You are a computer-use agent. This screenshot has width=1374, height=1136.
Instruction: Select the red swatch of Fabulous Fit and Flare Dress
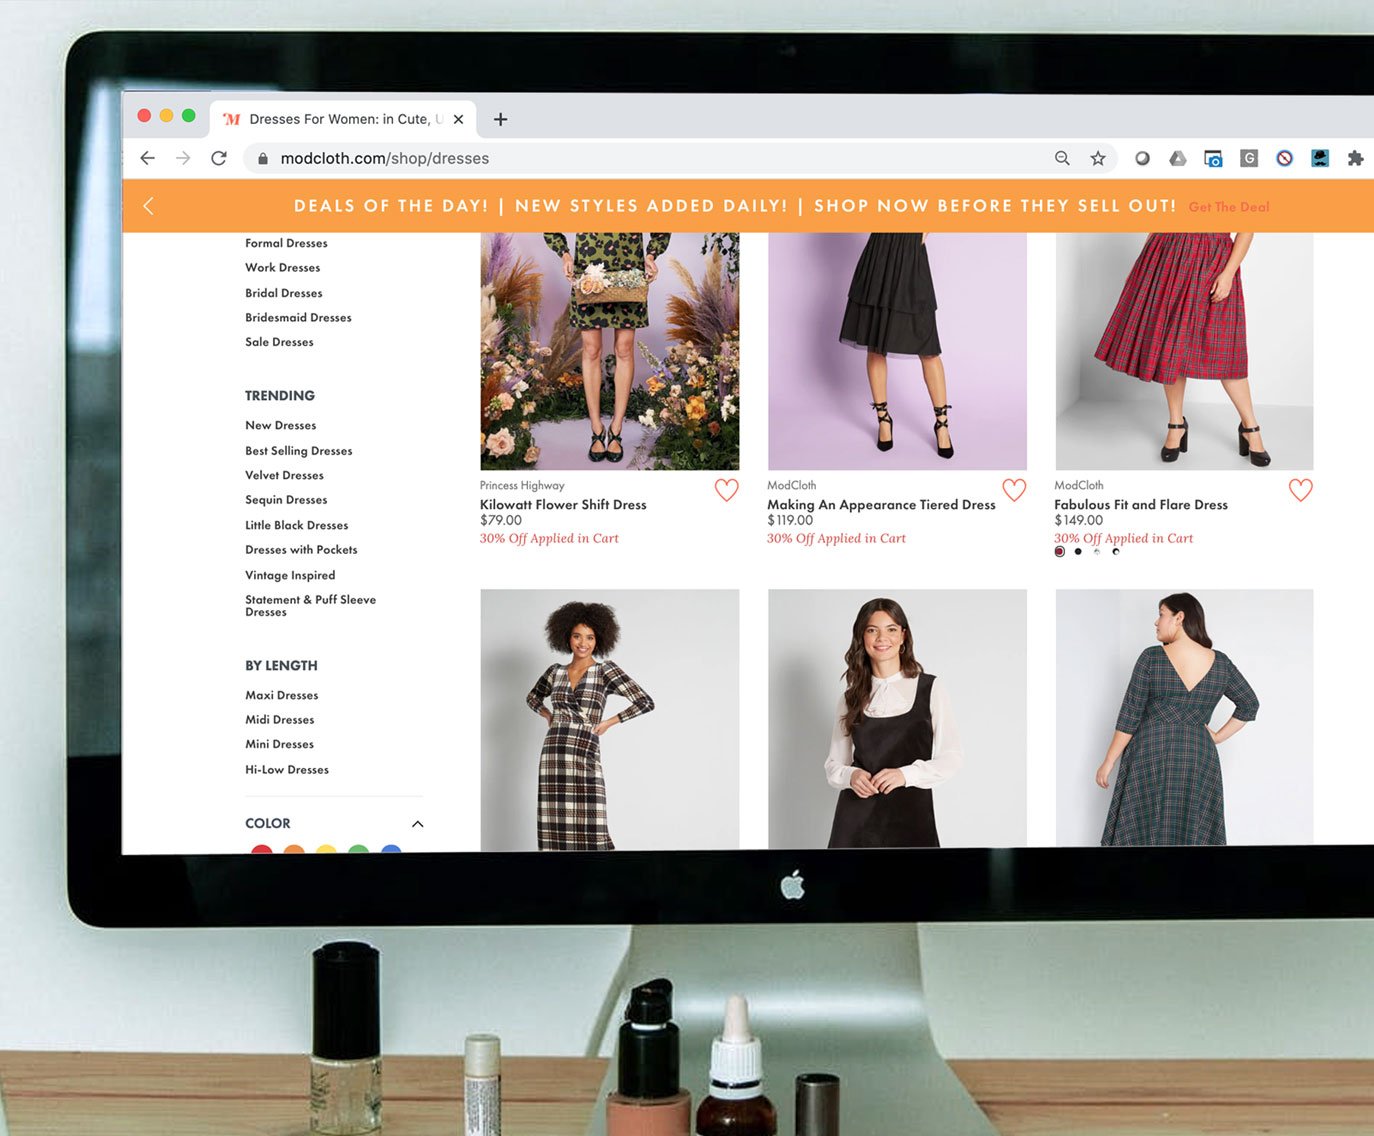[1060, 552]
